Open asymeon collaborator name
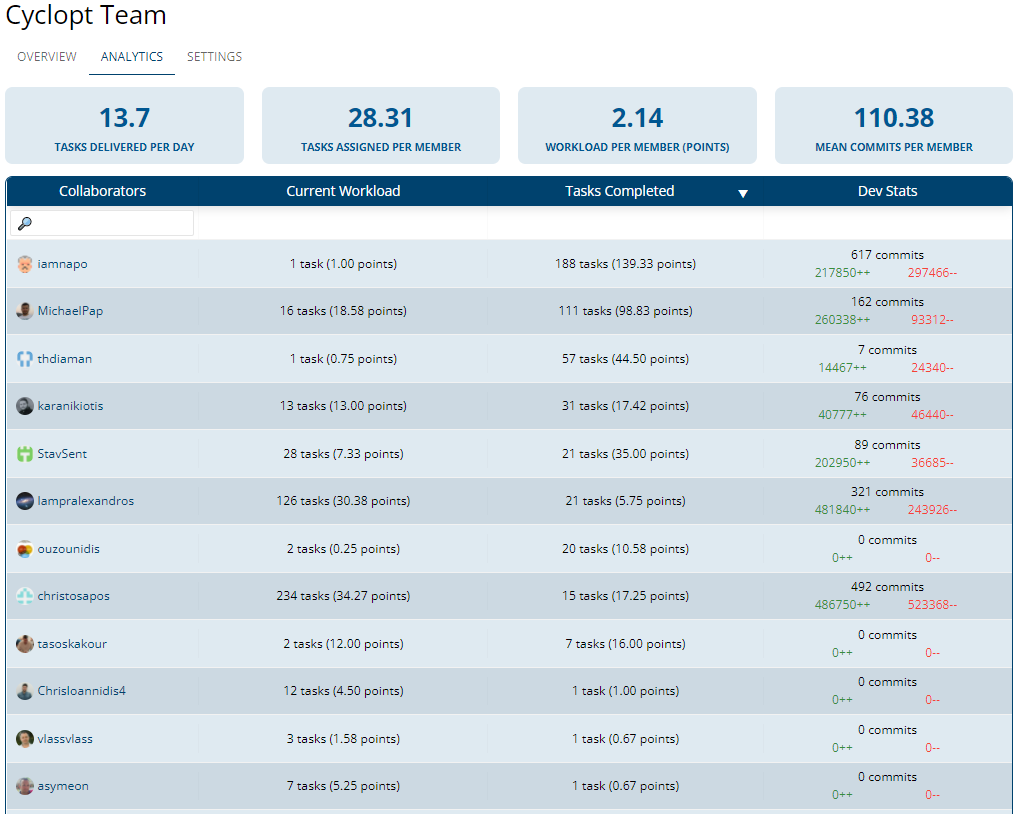Viewport: 1019px width, 814px height. 63,785
